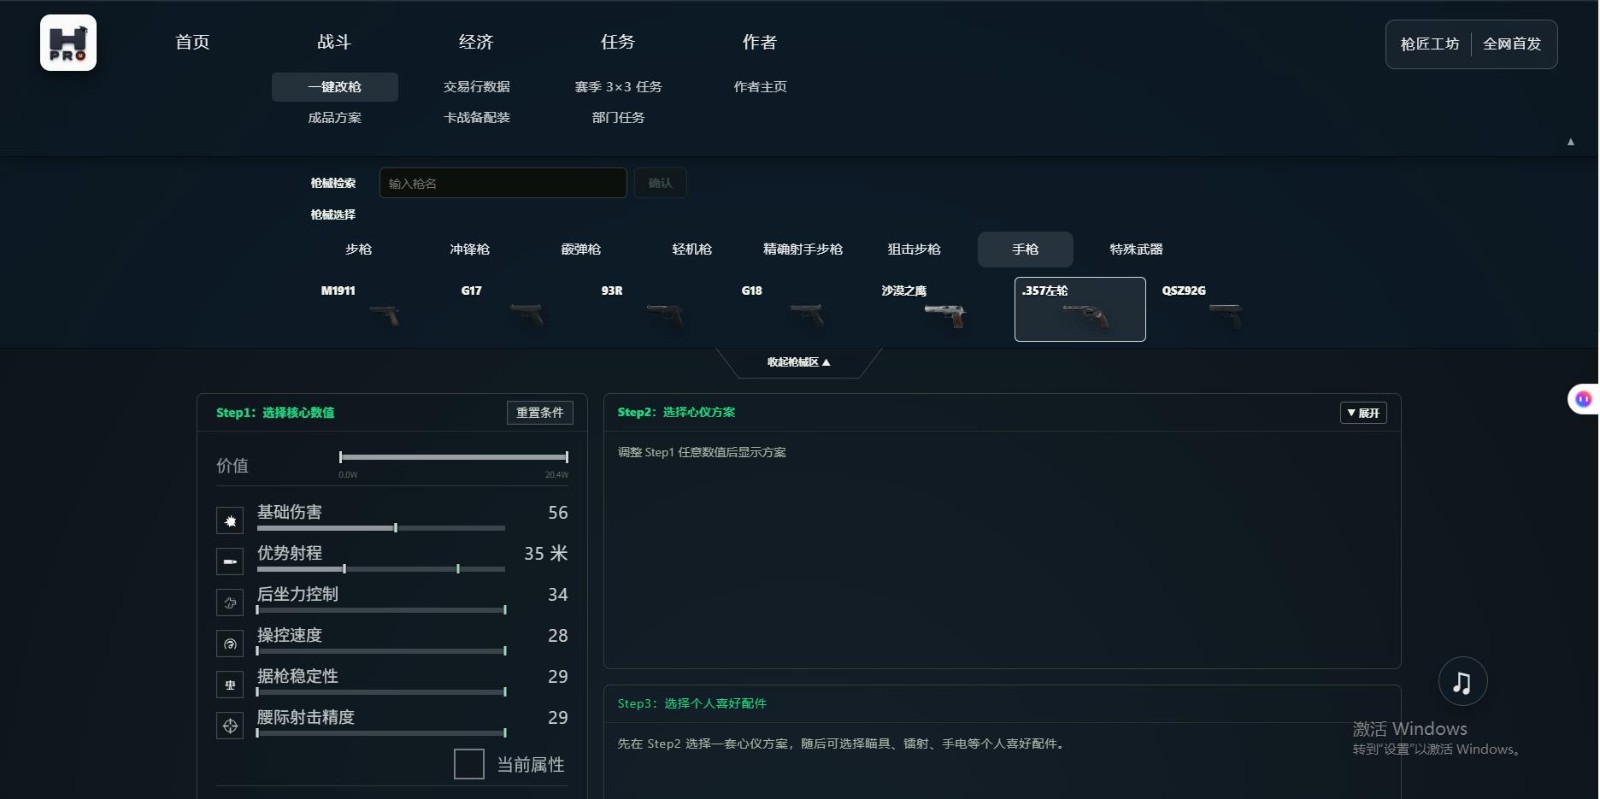
Task: Click the 重置条件 button
Action: tap(540, 413)
